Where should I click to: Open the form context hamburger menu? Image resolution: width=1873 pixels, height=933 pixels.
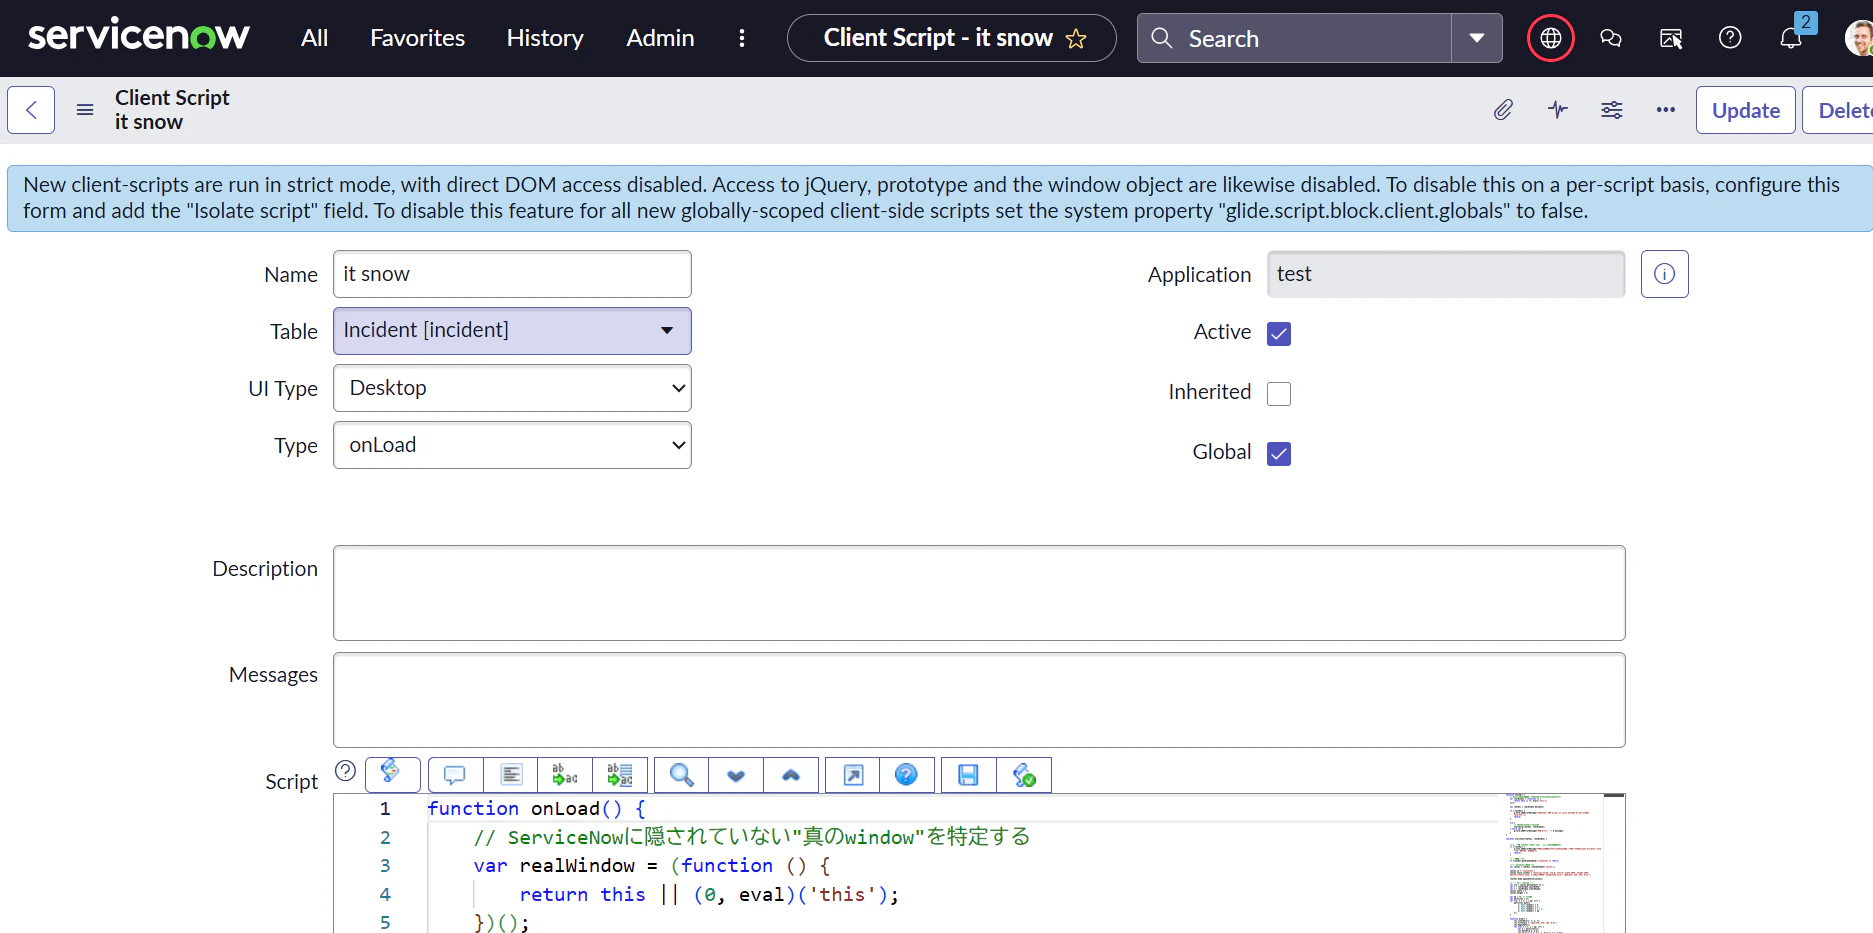coord(85,110)
